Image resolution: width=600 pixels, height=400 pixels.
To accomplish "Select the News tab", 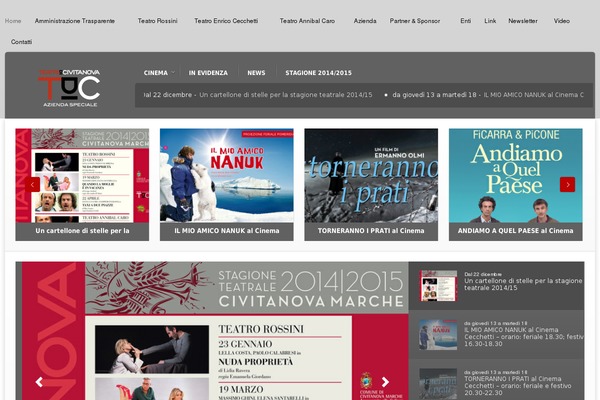I will point(256,73).
